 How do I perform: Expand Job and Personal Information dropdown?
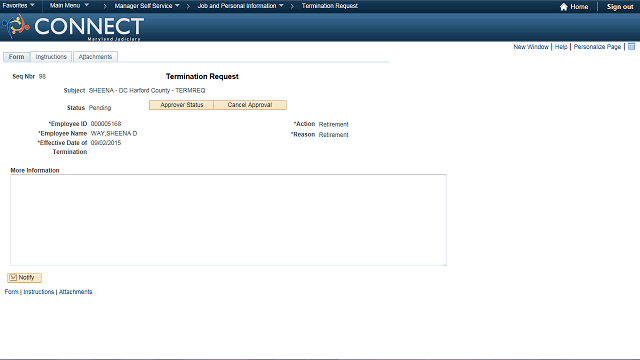point(240,6)
